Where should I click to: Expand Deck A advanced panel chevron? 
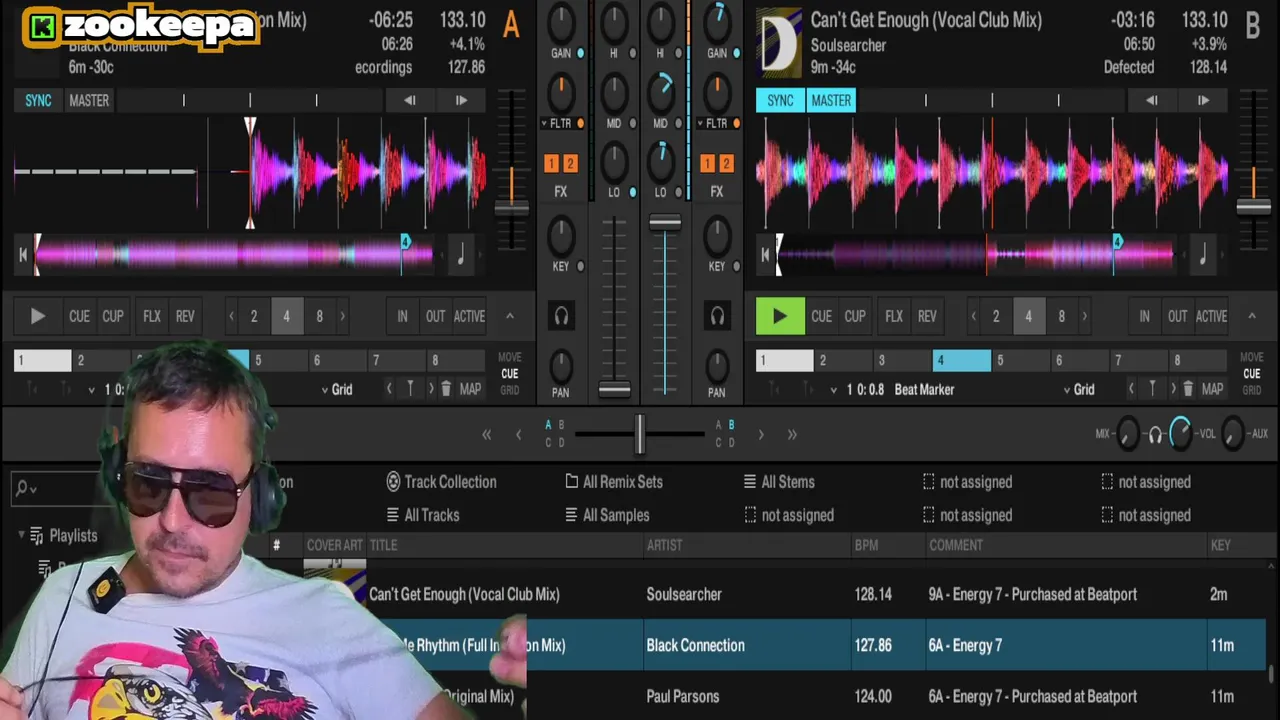tap(509, 316)
